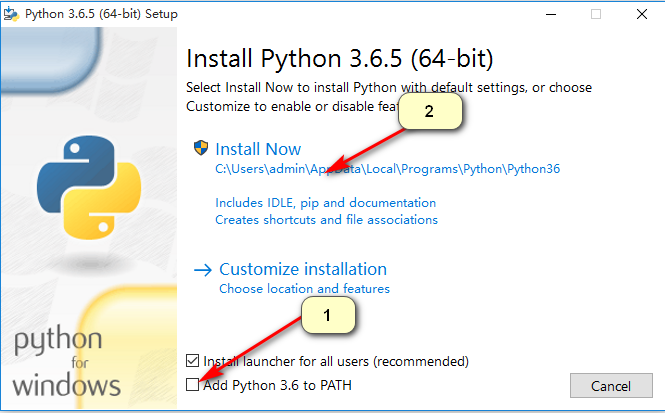Click the Python setup title bar icon
The height and width of the screenshot is (413, 665).
click(x=11, y=14)
